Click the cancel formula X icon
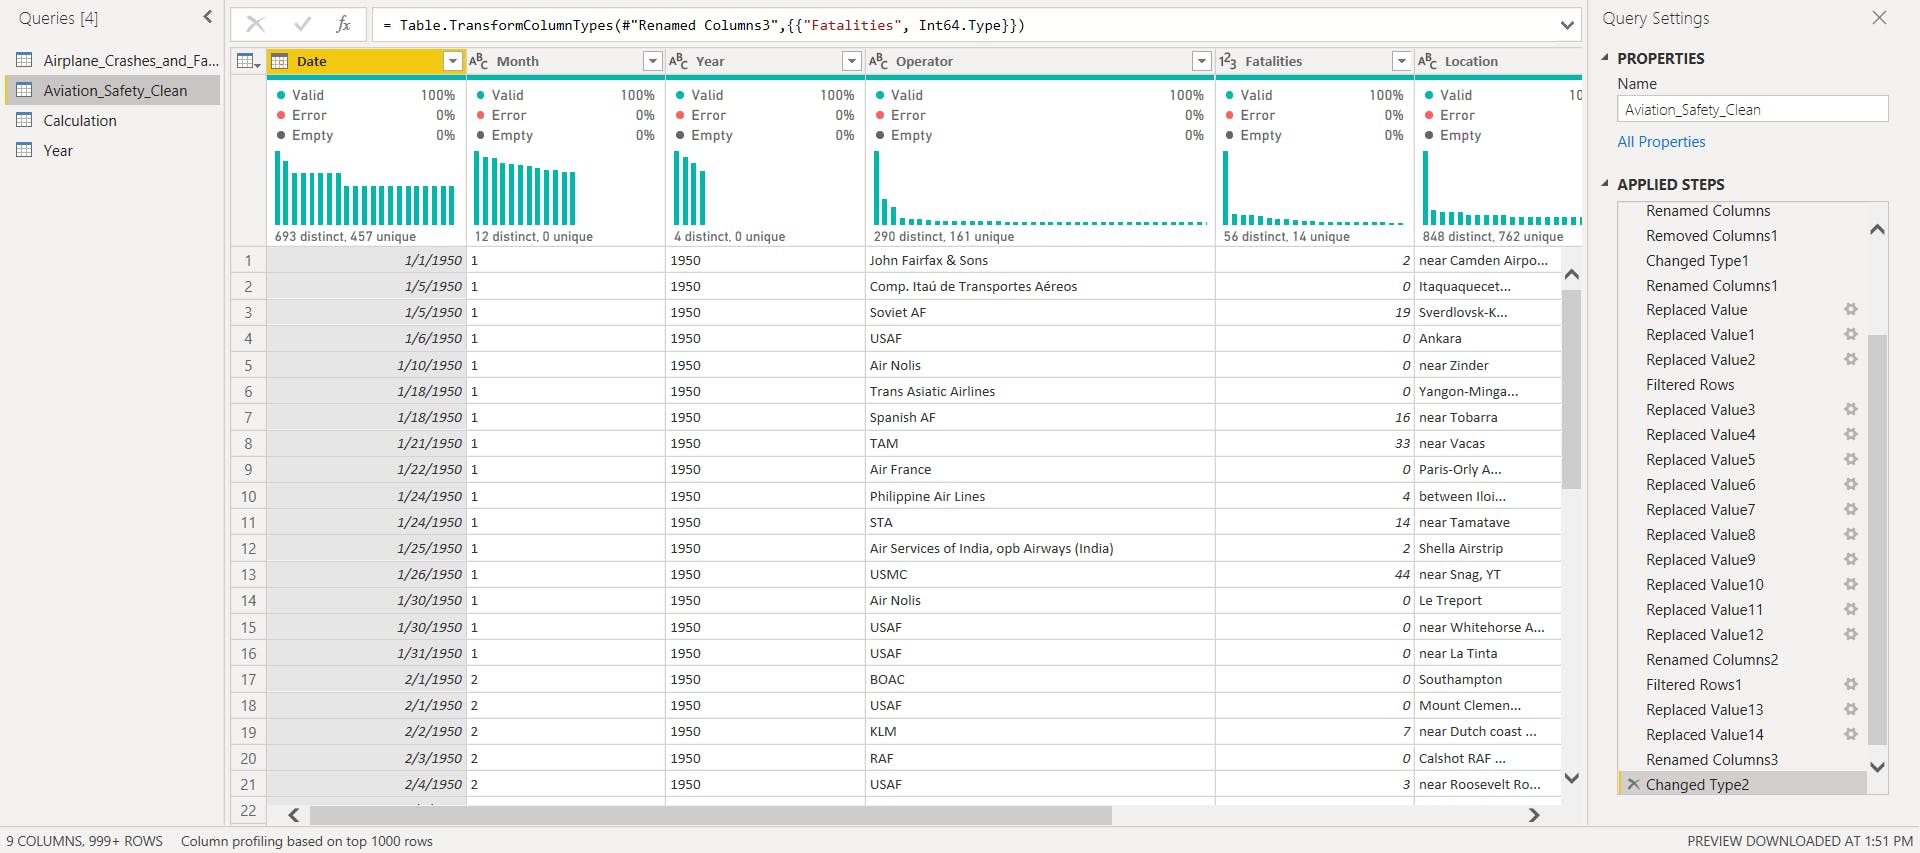This screenshot has width=1920, height=853. (256, 25)
